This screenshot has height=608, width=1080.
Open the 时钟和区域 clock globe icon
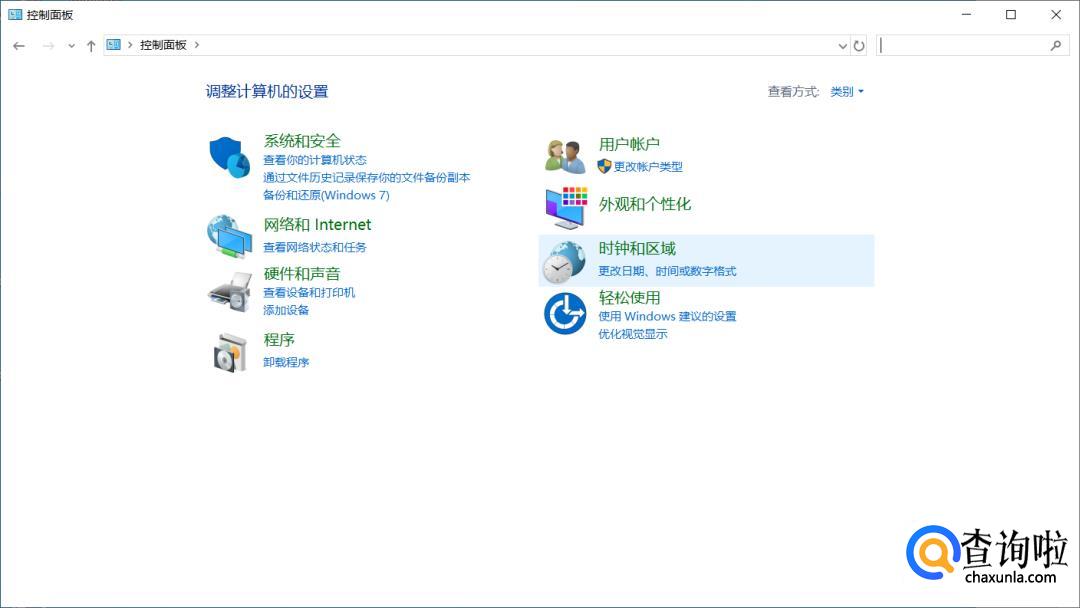563,262
